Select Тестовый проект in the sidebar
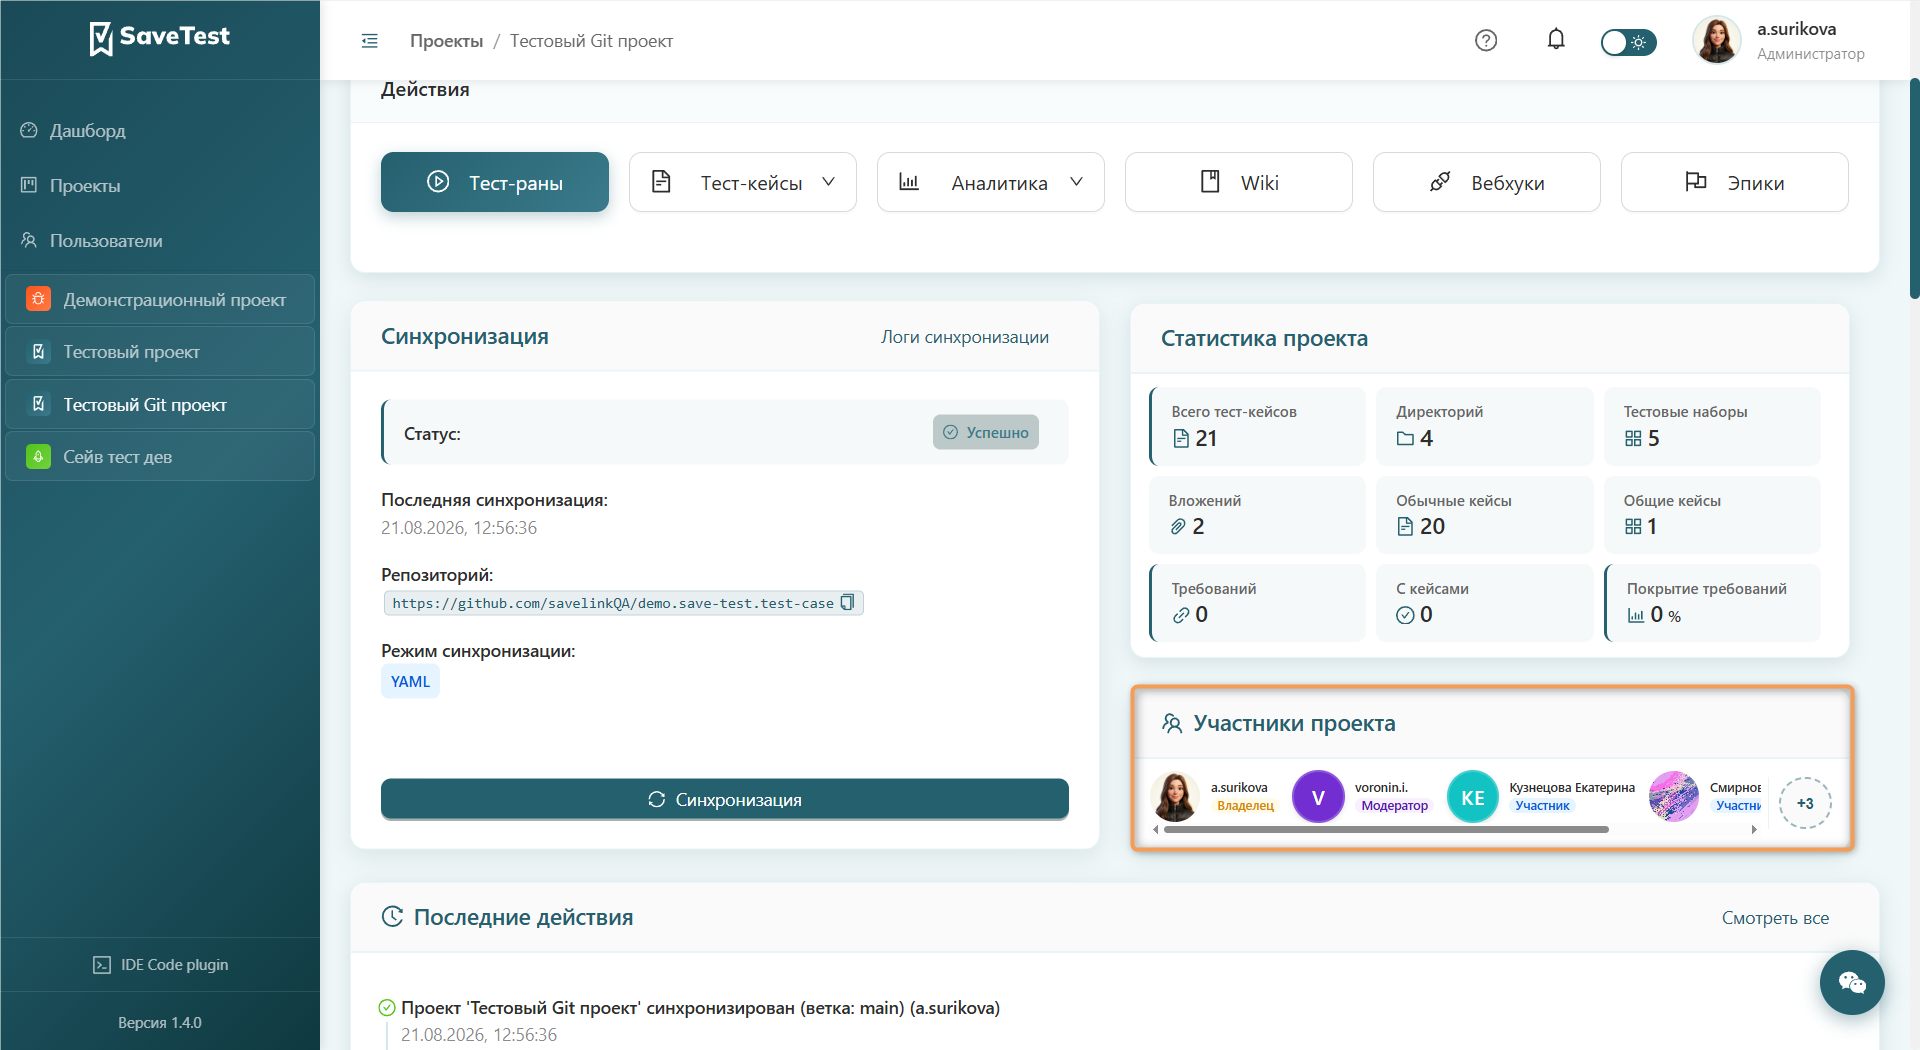 (160, 352)
